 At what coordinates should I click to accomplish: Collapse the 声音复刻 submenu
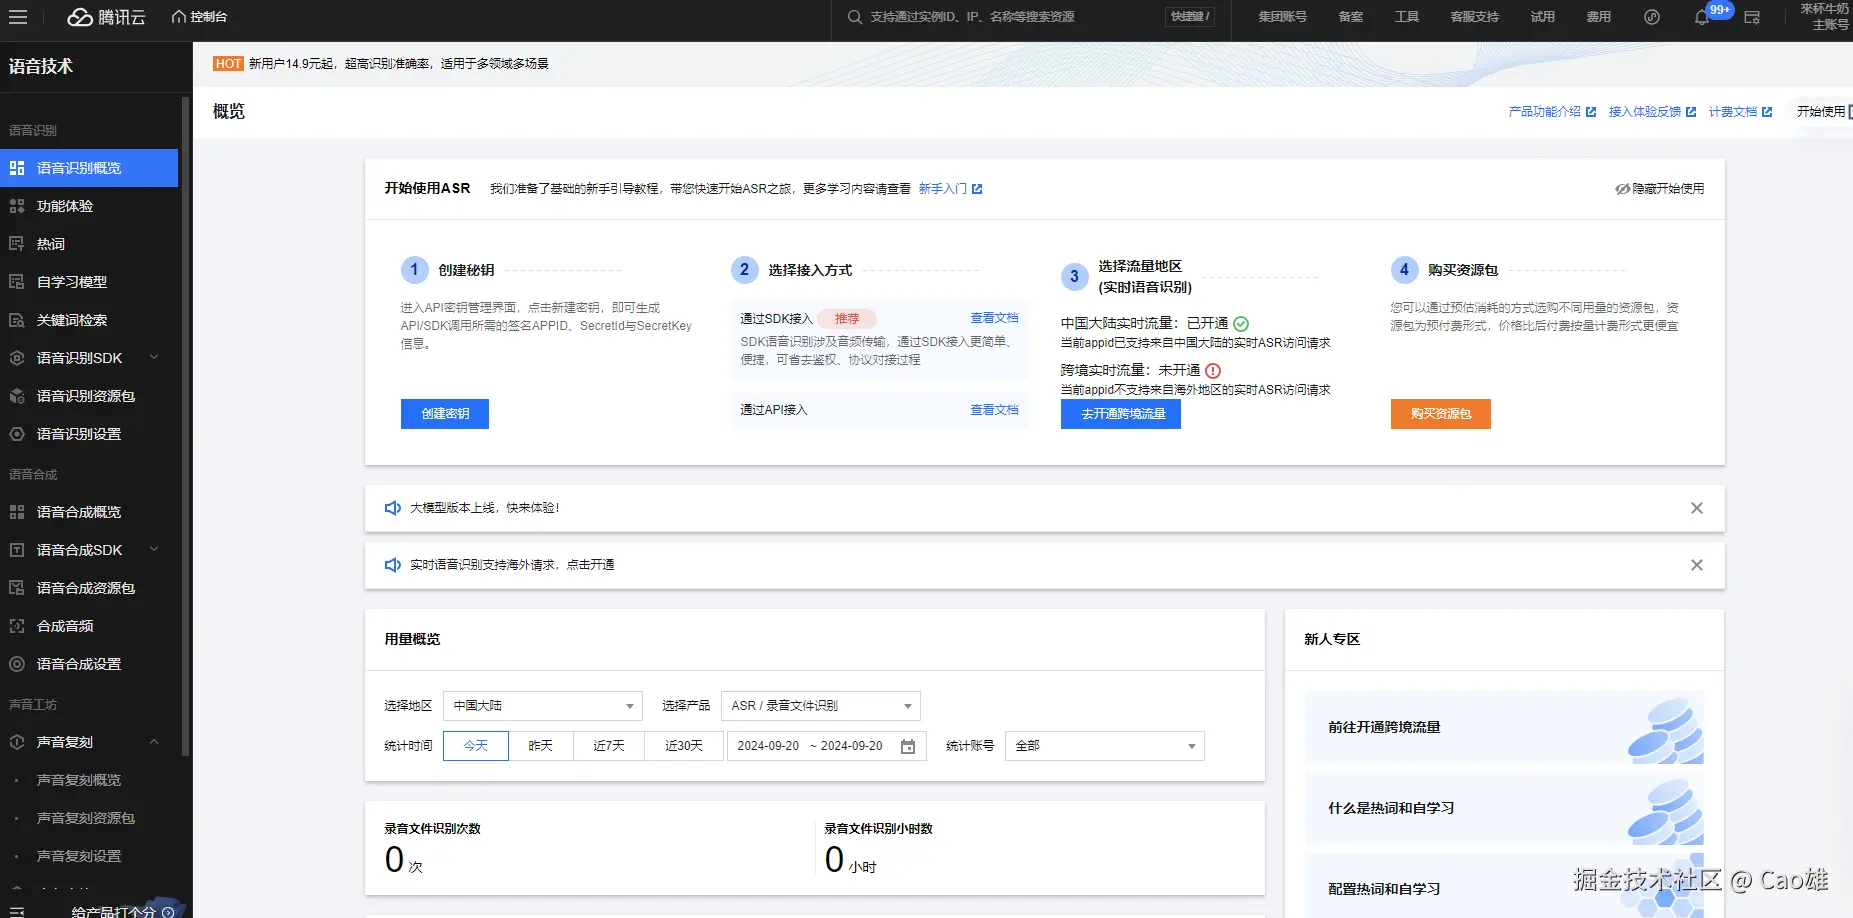coord(154,742)
